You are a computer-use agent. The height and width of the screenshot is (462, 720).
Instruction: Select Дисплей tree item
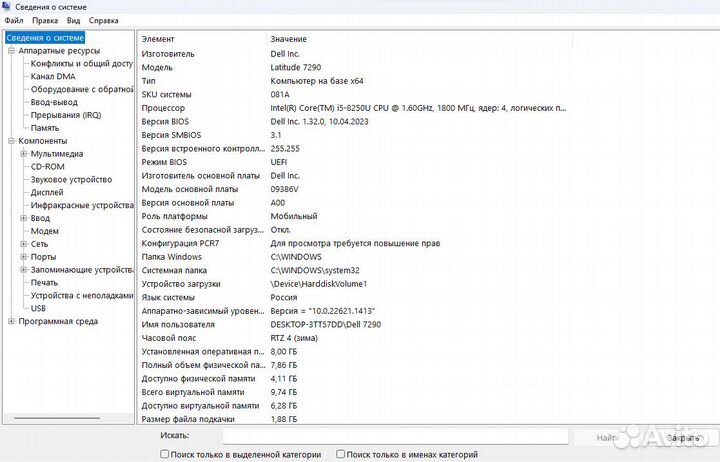pyautogui.click(x=47, y=192)
